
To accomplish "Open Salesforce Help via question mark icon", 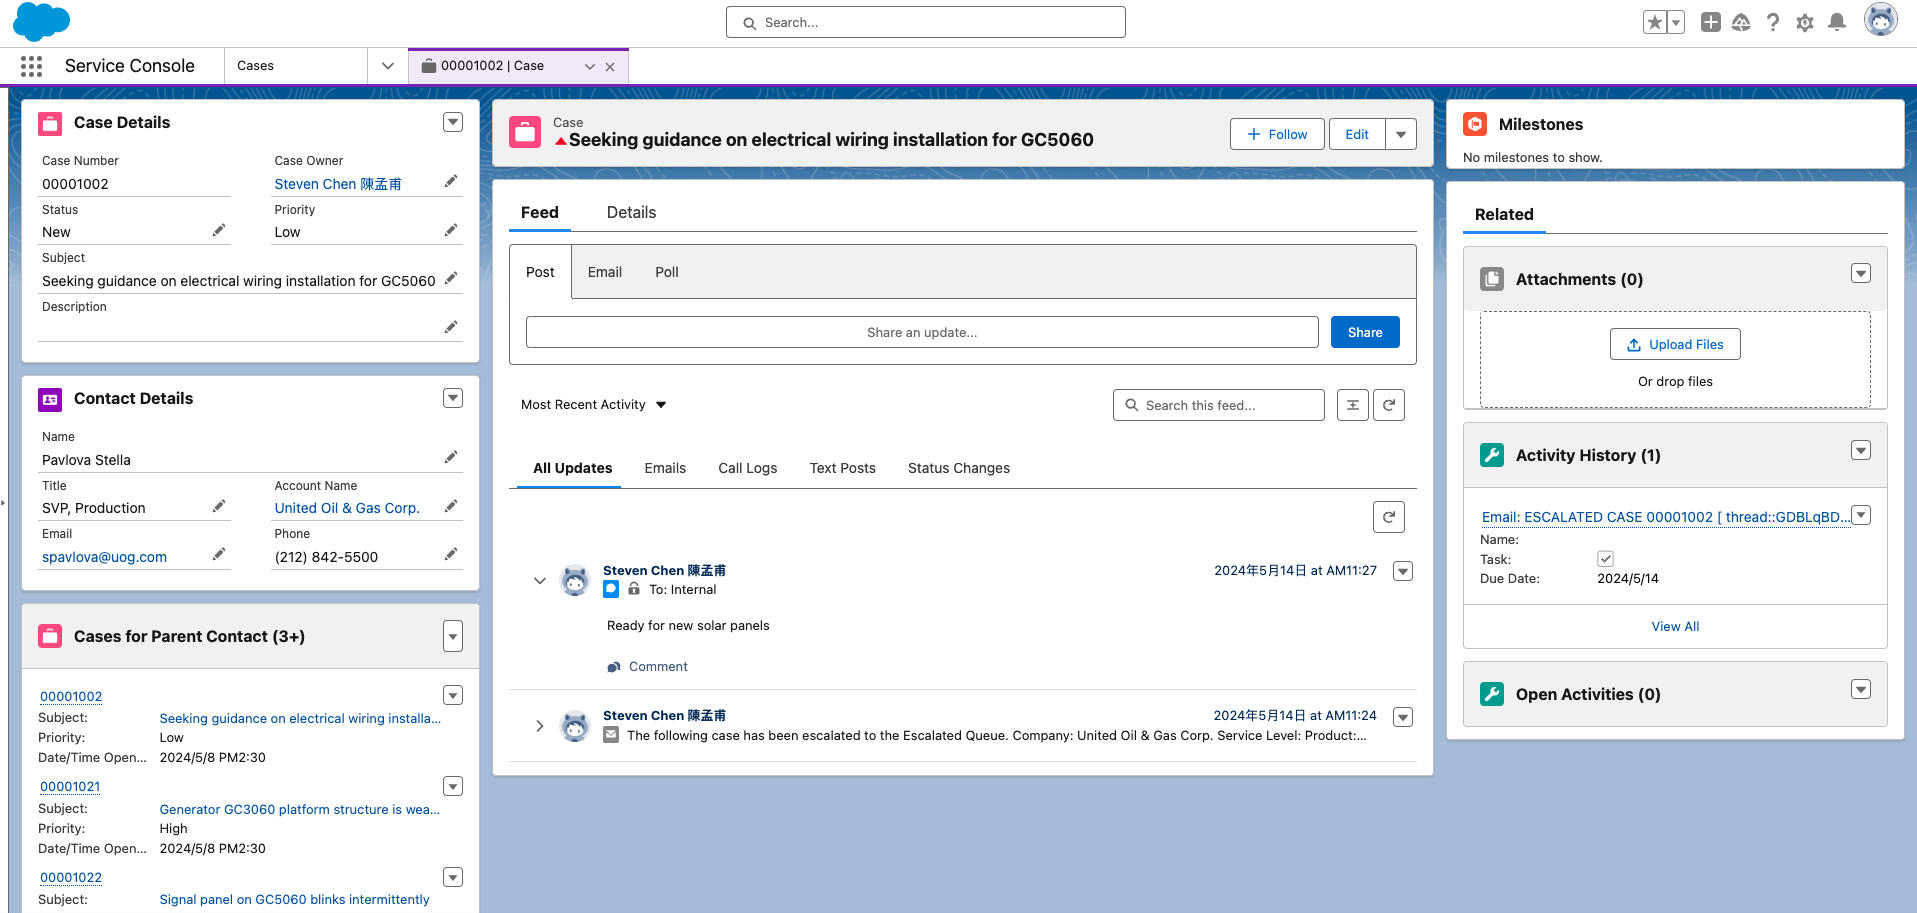I will pyautogui.click(x=1773, y=22).
